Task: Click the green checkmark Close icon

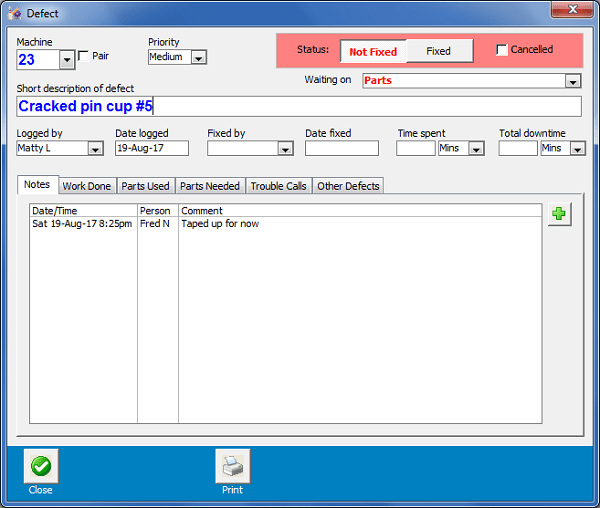Action: point(41,466)
